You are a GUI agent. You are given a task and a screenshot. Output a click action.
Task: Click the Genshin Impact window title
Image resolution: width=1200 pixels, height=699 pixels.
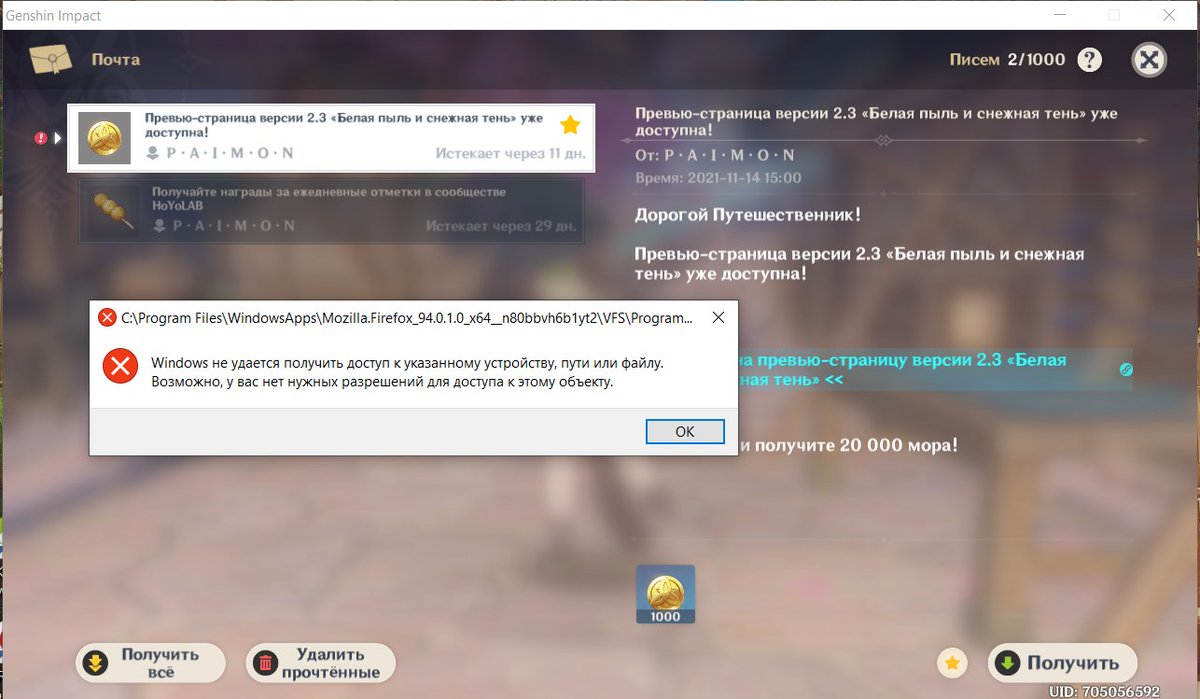click(x=52, y=15)
